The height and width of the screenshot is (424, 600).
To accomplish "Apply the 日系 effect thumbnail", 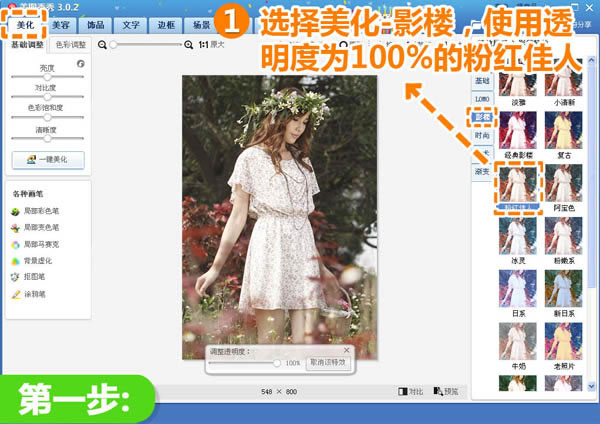I will (x=518, y=289).
